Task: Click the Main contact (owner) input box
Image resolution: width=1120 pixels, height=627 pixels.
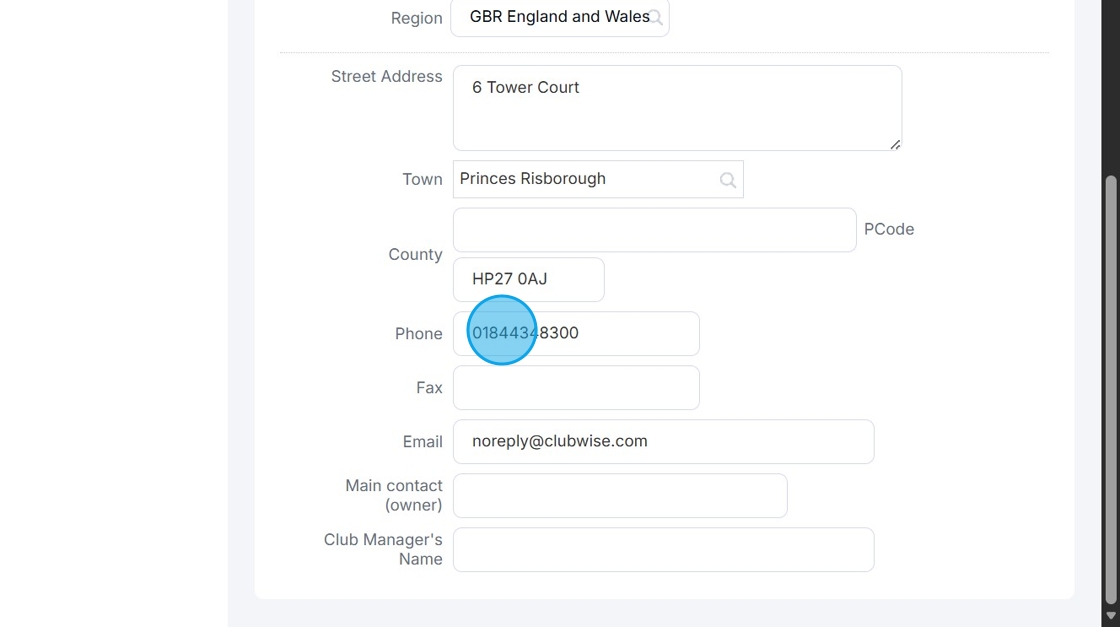Action: point(618,495)
